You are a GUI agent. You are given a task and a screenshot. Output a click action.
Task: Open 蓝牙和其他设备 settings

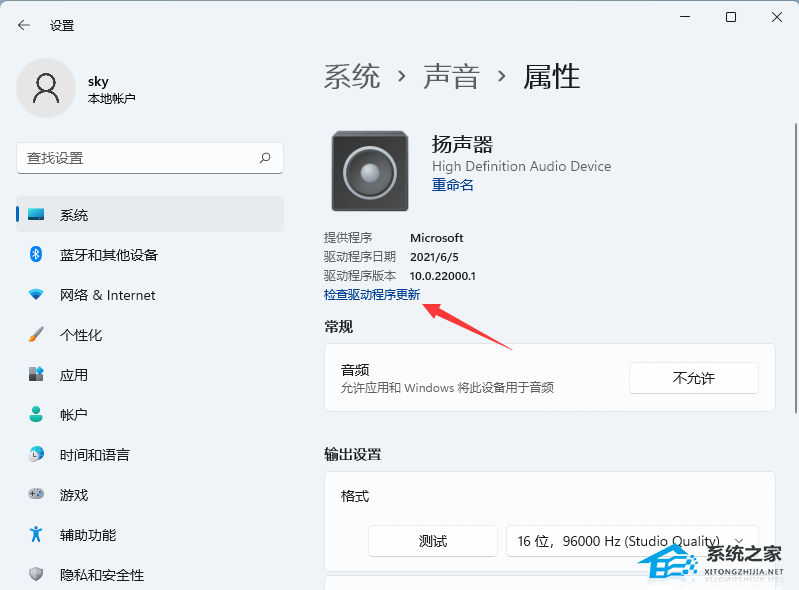pos(150,254)
